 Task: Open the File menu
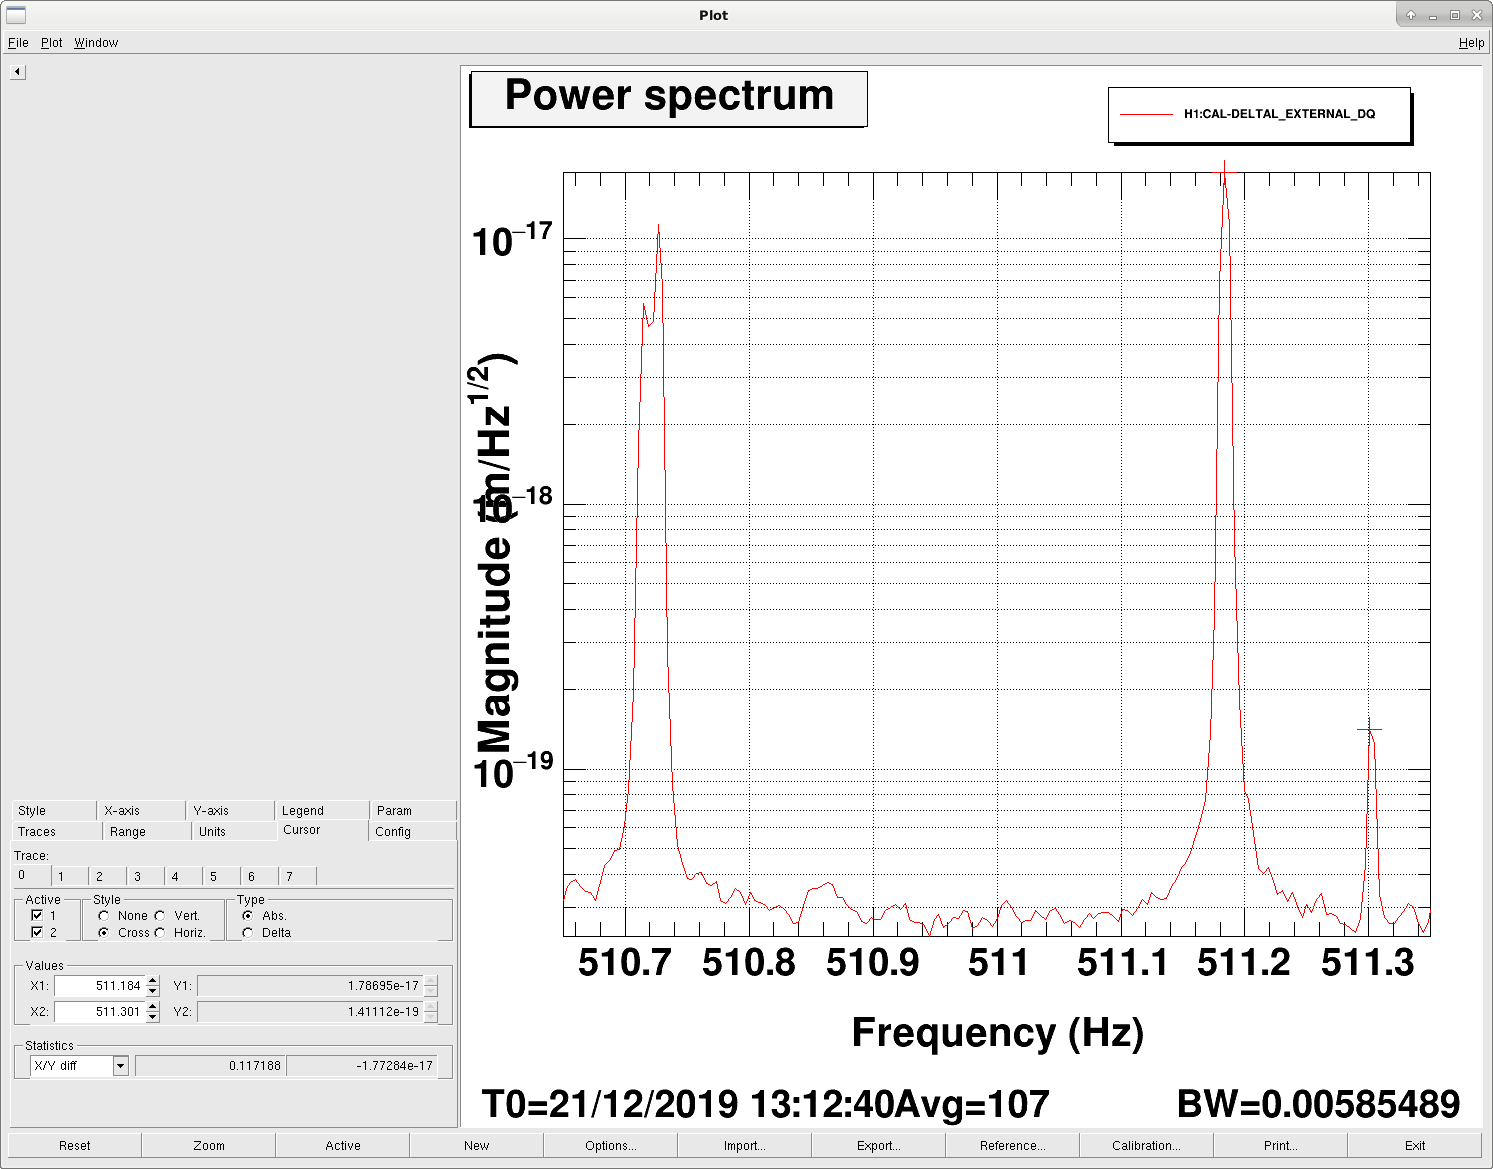(18, 43)
